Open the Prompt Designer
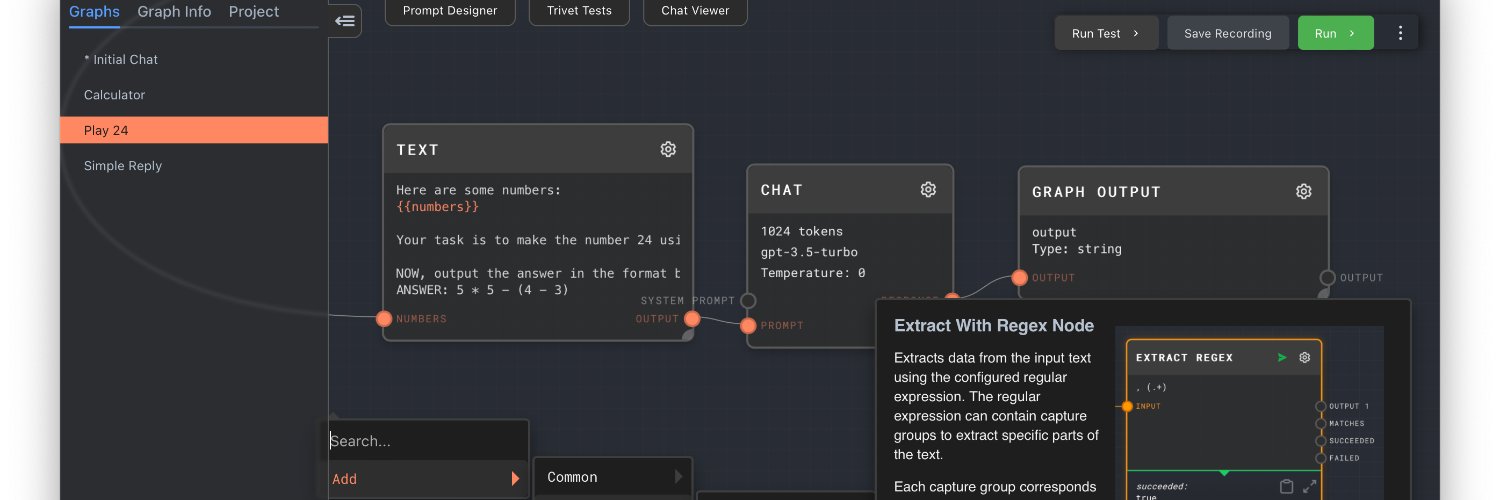The height and width of the screenshot is (500, 1500). point(450,11)
